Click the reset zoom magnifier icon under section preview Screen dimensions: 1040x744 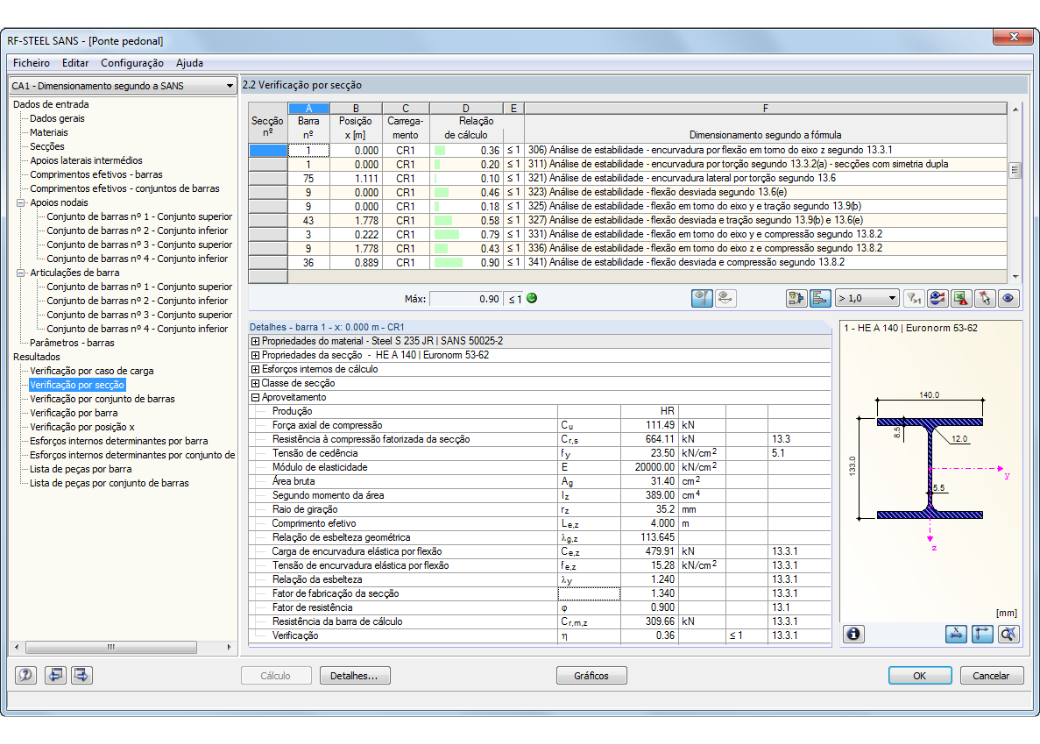point(1009,635)
